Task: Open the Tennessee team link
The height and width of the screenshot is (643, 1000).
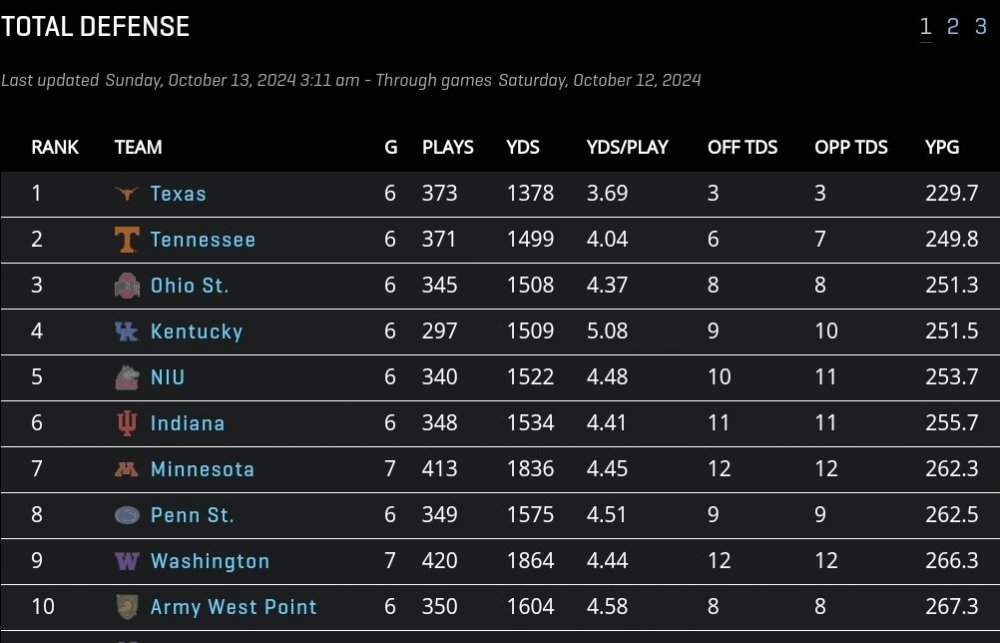Action: (203, 240)
